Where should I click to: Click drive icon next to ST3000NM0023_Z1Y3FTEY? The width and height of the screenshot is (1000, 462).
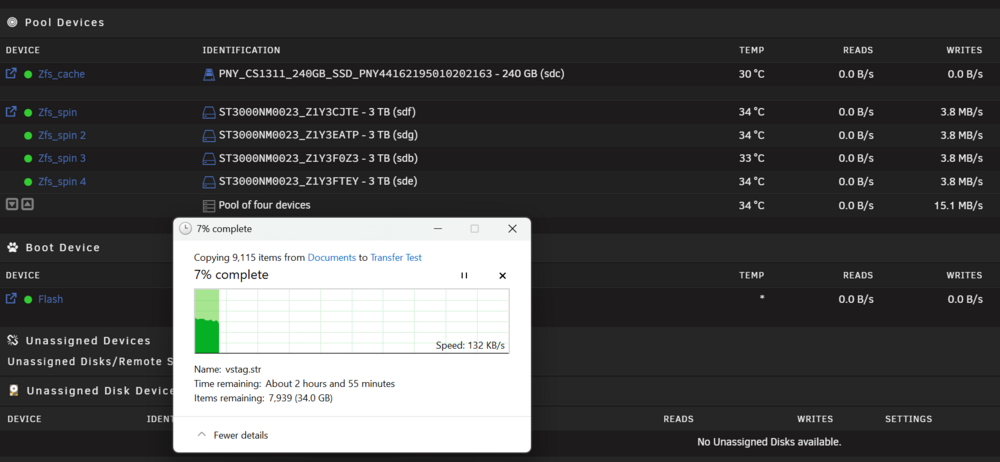click(x=209, y=182)
